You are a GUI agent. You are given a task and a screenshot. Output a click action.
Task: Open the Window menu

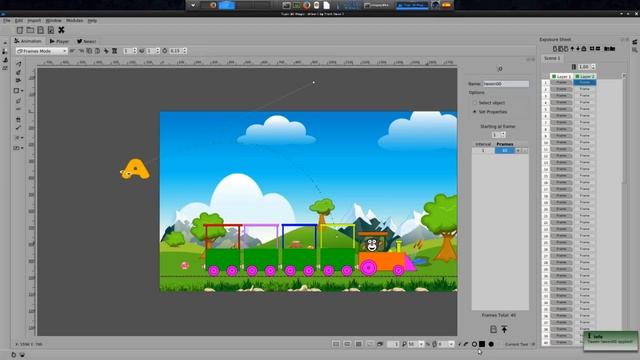[x=53, y=20]
